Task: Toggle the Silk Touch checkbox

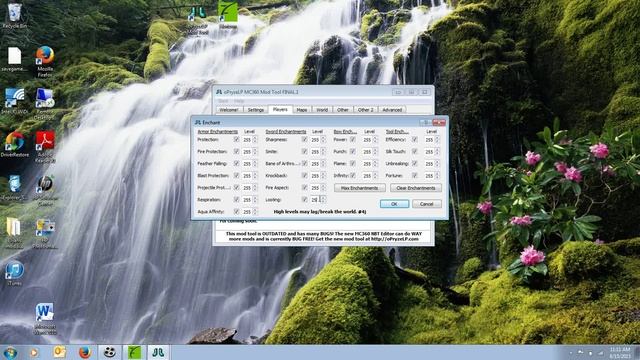Action: click(415, 151)
